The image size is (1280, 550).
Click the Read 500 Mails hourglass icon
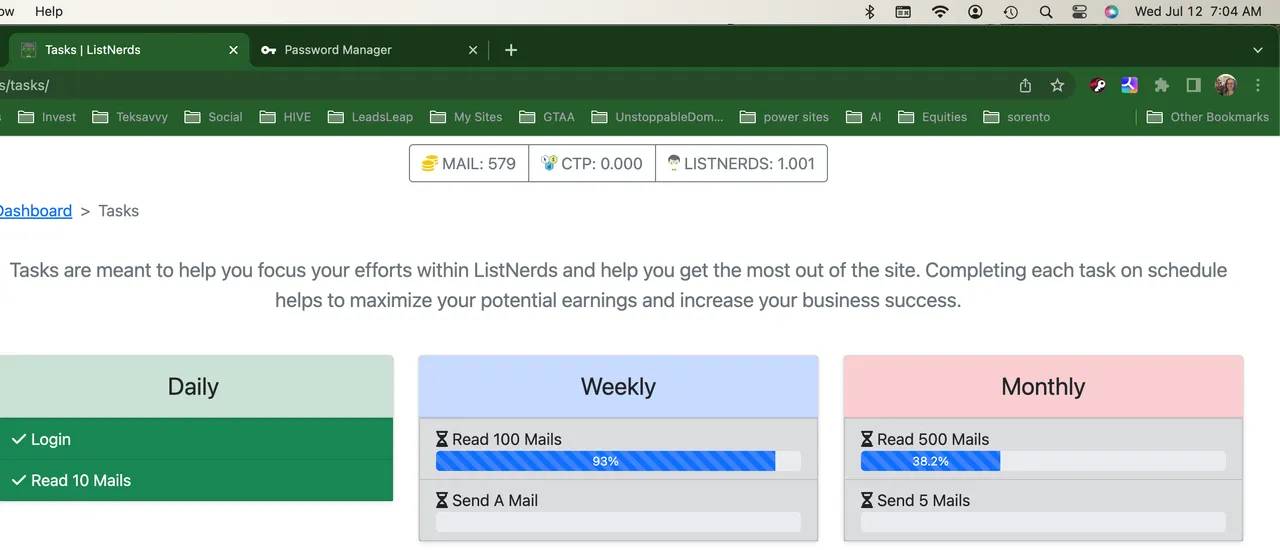[867, 439]
